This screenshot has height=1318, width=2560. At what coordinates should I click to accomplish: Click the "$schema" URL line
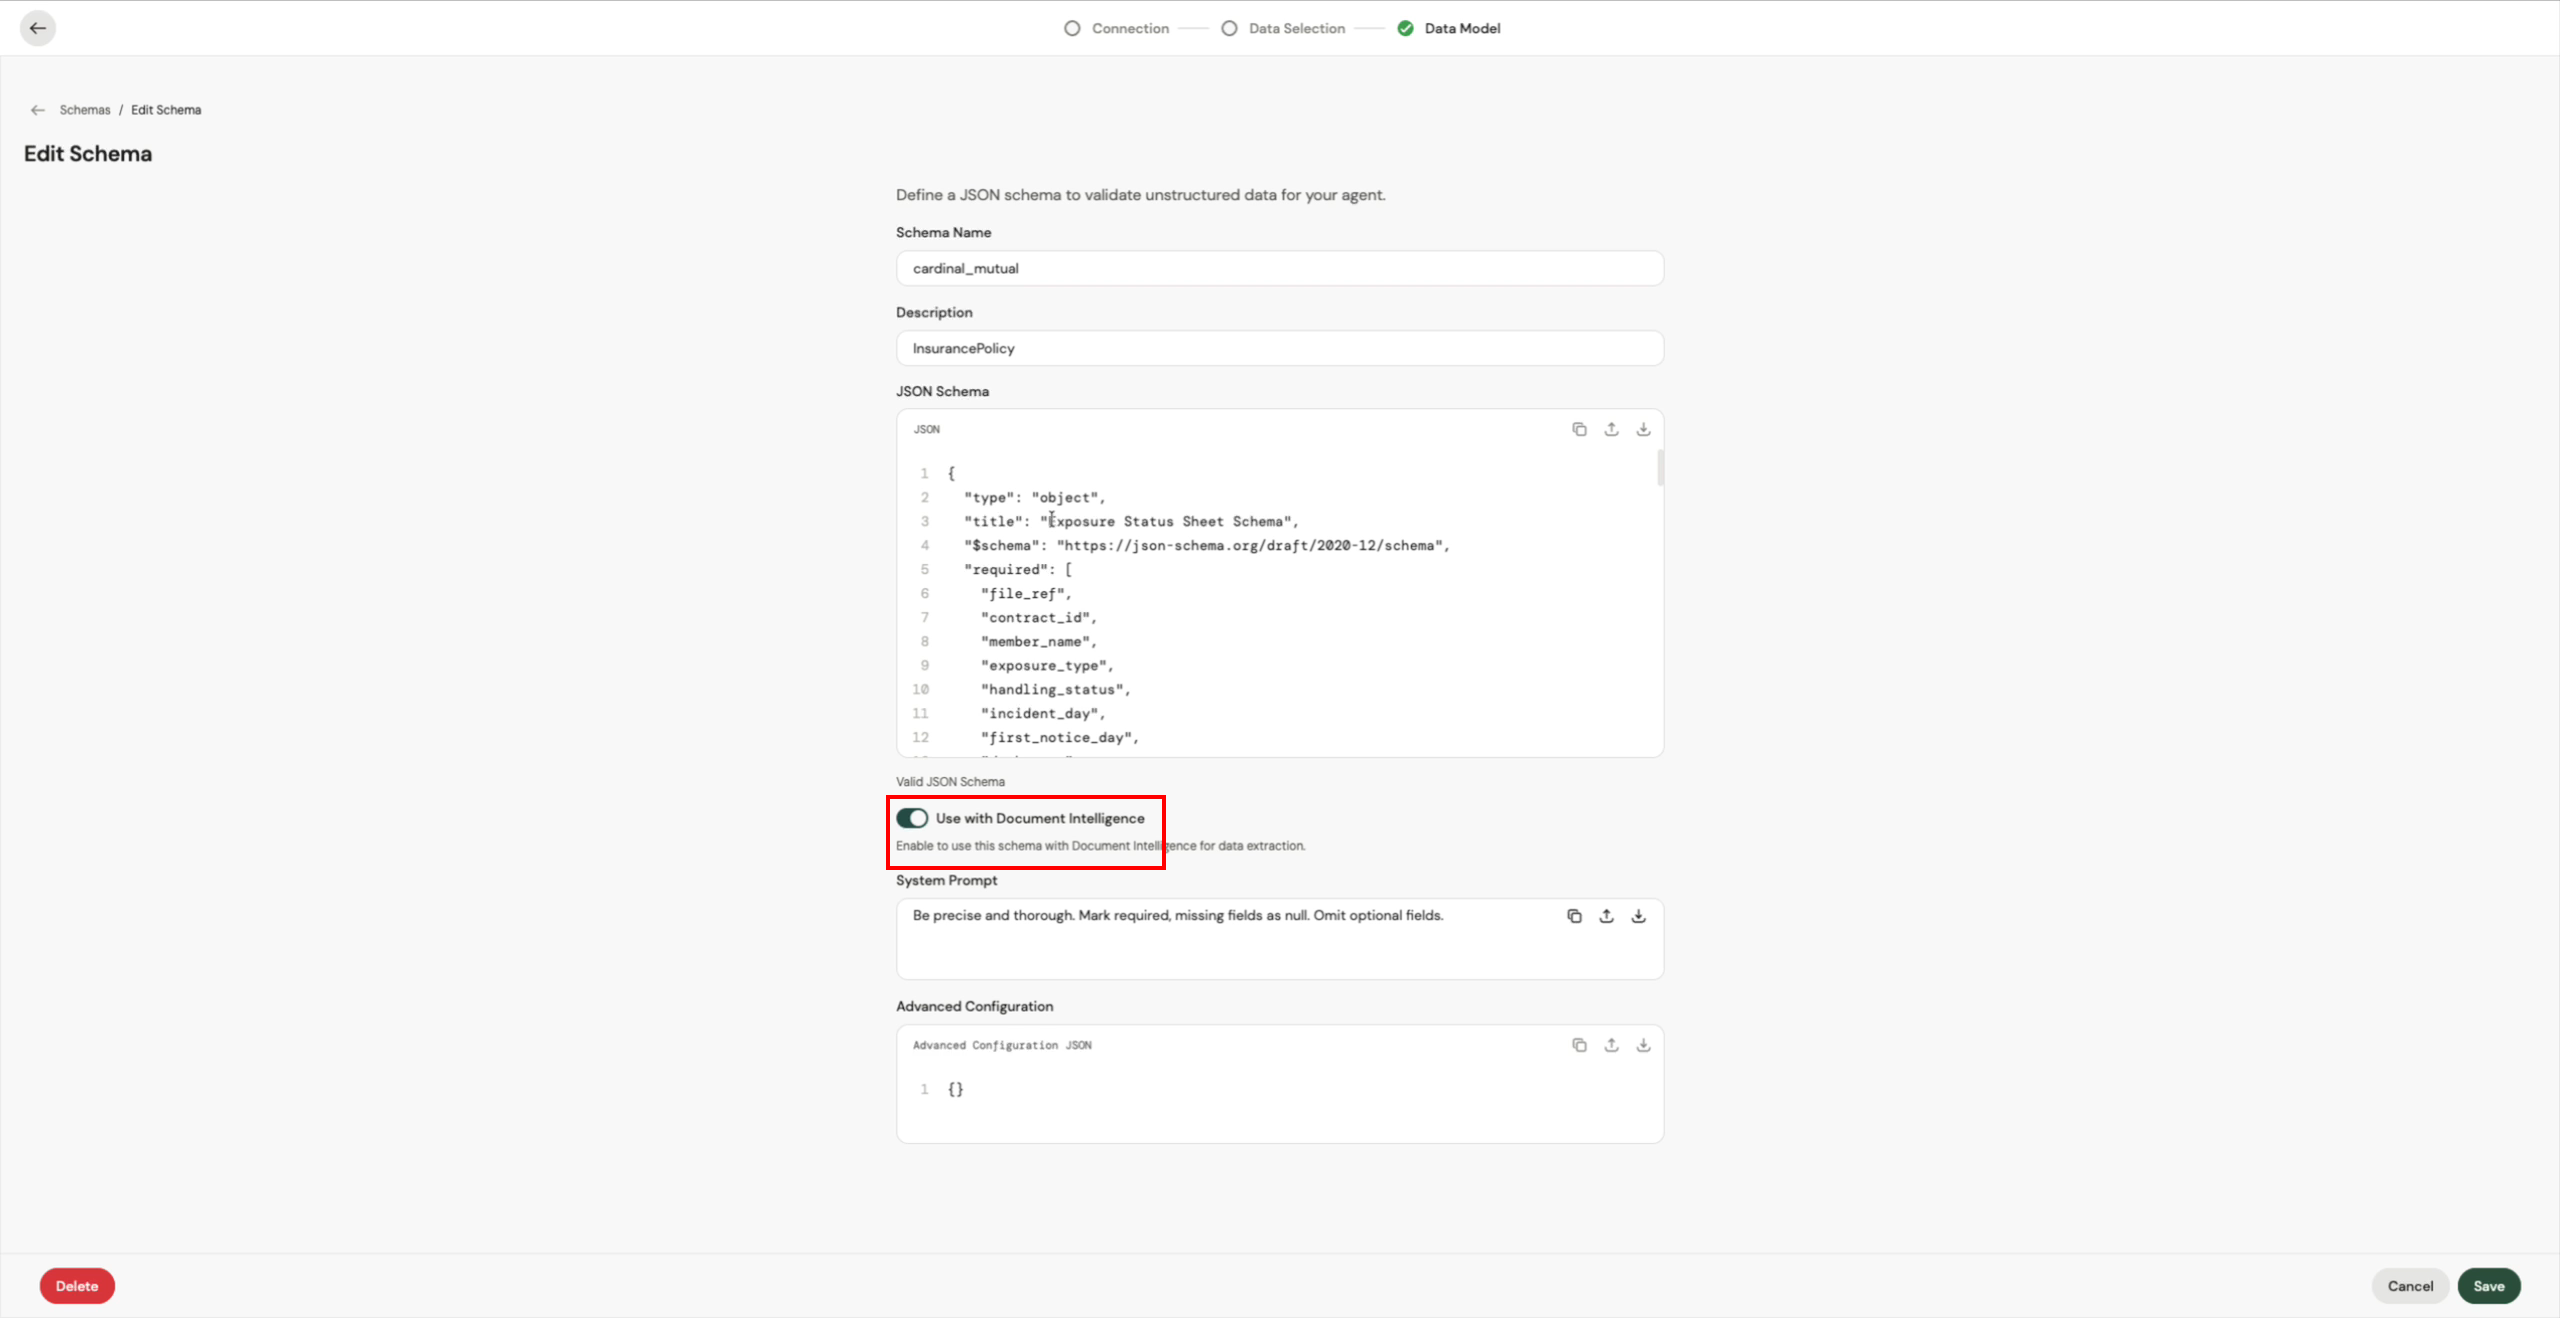(x=1207, y=545)
